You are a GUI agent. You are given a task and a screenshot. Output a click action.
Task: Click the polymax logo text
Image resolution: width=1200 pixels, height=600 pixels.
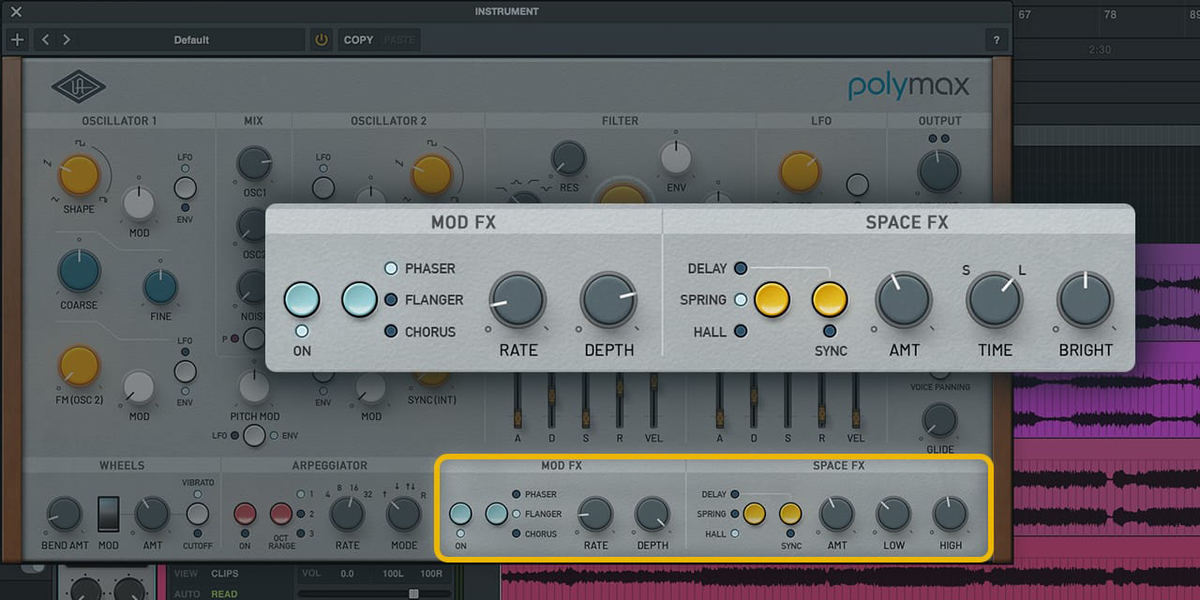pyautogui.click(x=908, y=86)
